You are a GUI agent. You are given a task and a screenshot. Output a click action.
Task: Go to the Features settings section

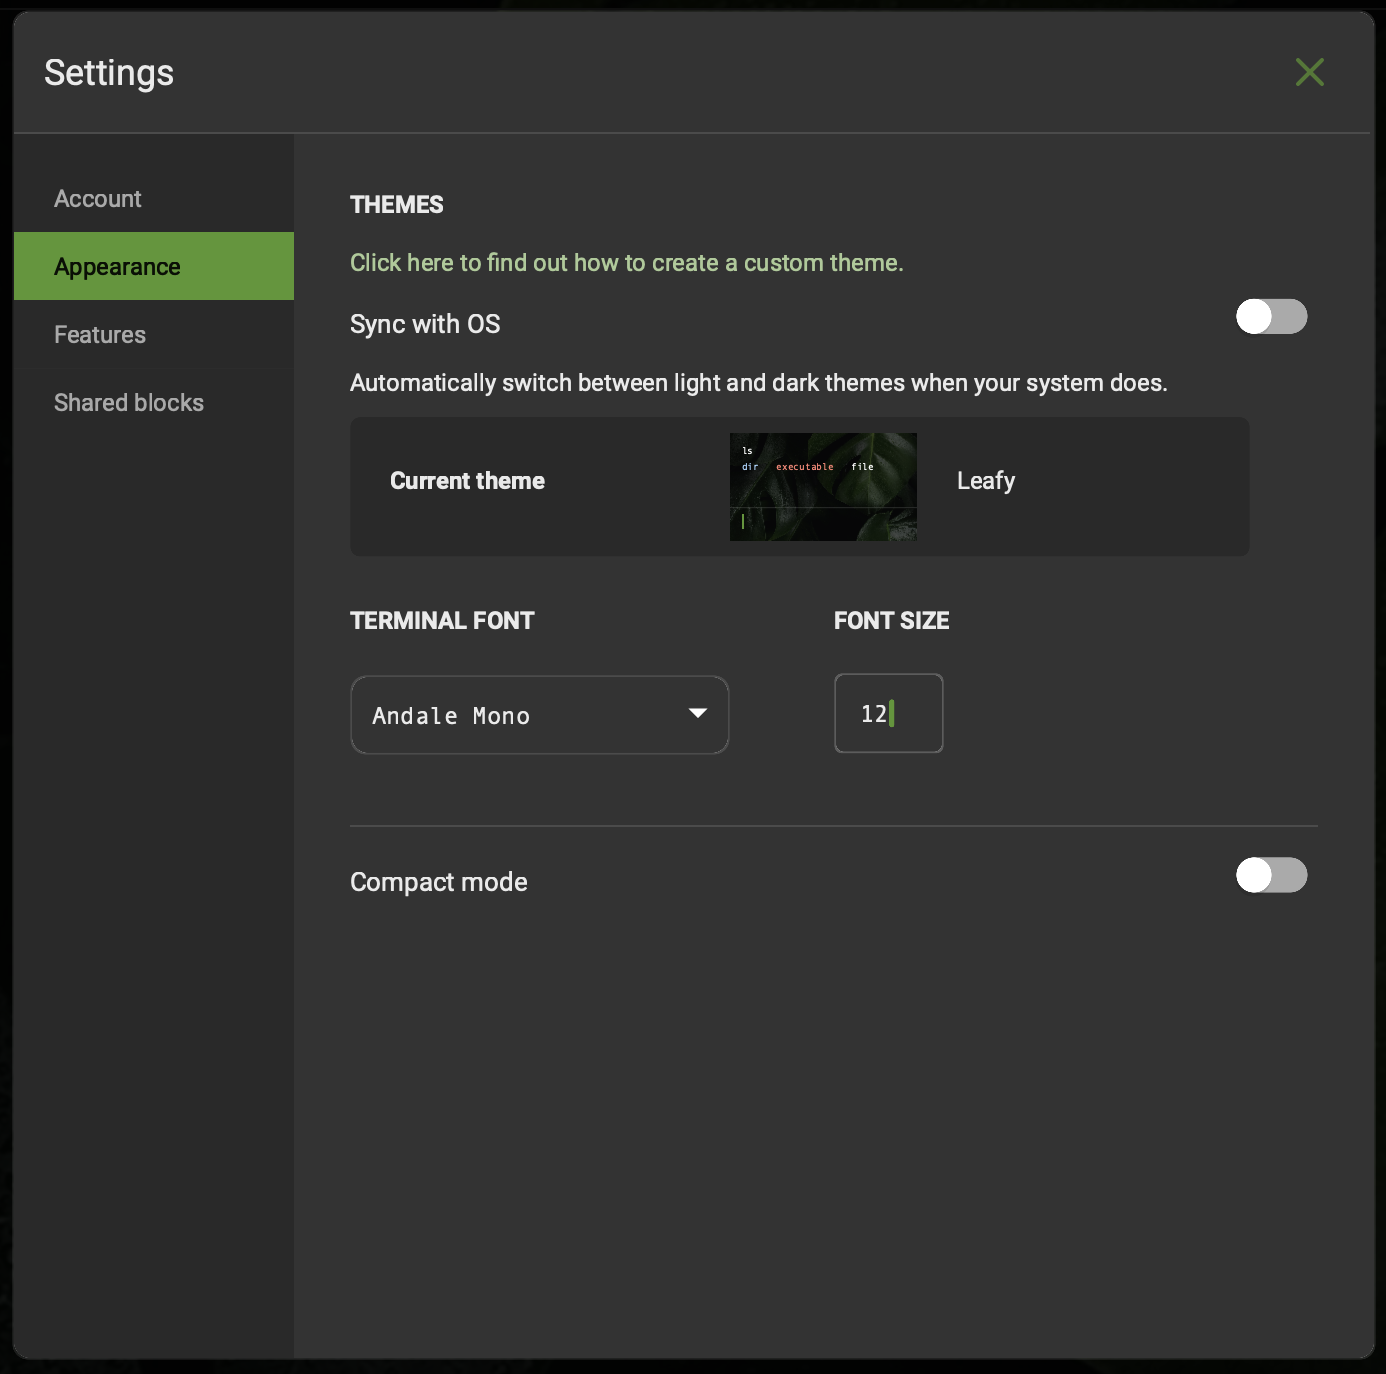(x=154, y=335)
